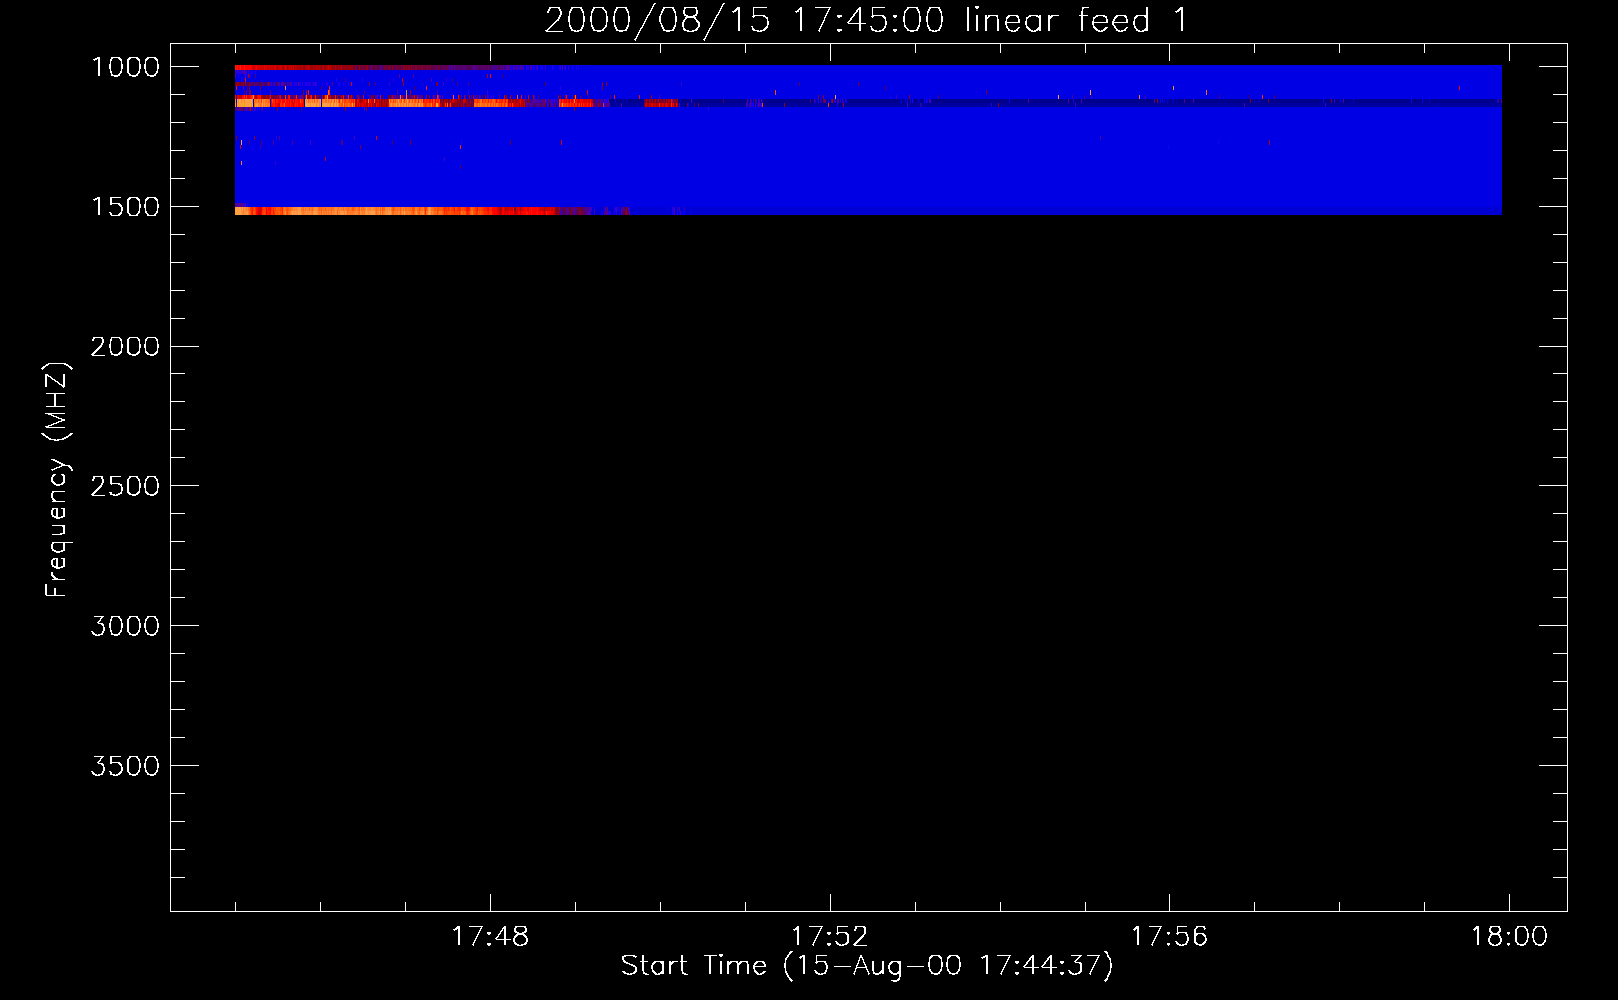1618x1000 pixels.
Task: Select the 3500 frequency axis label
Action: (x=125, y=766)
